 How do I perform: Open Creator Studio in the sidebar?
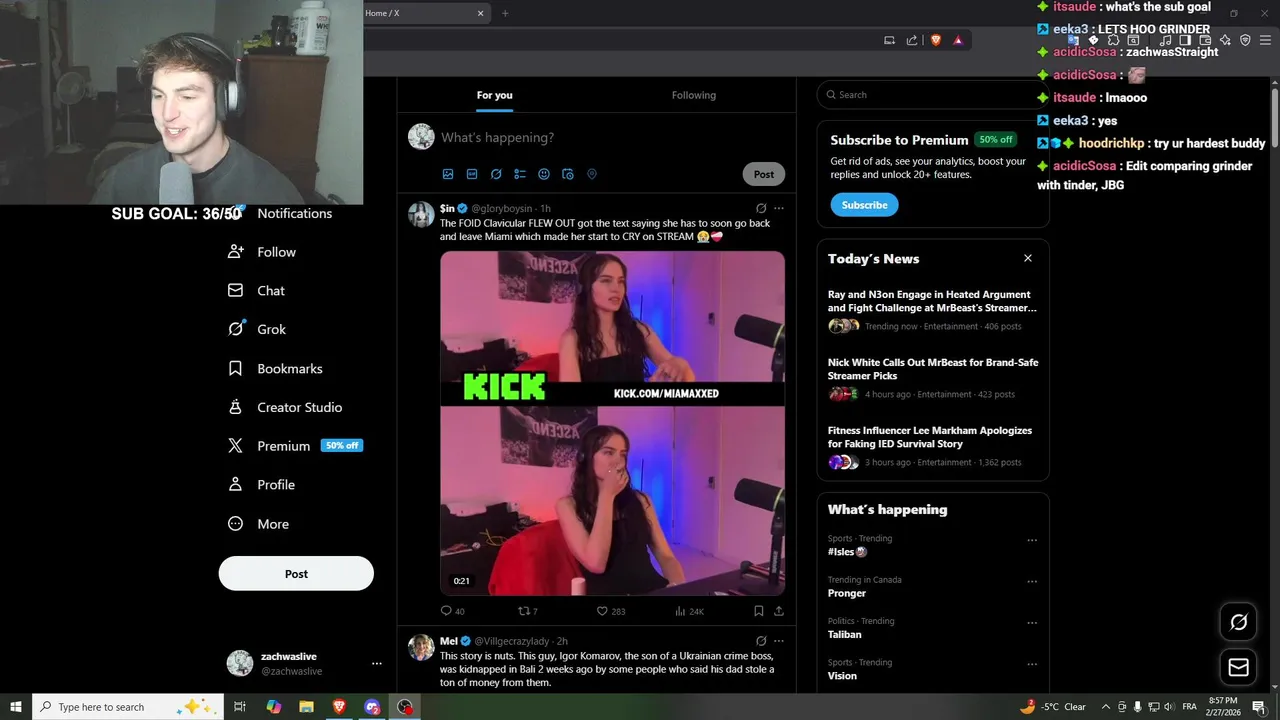(x=285, y=407)
